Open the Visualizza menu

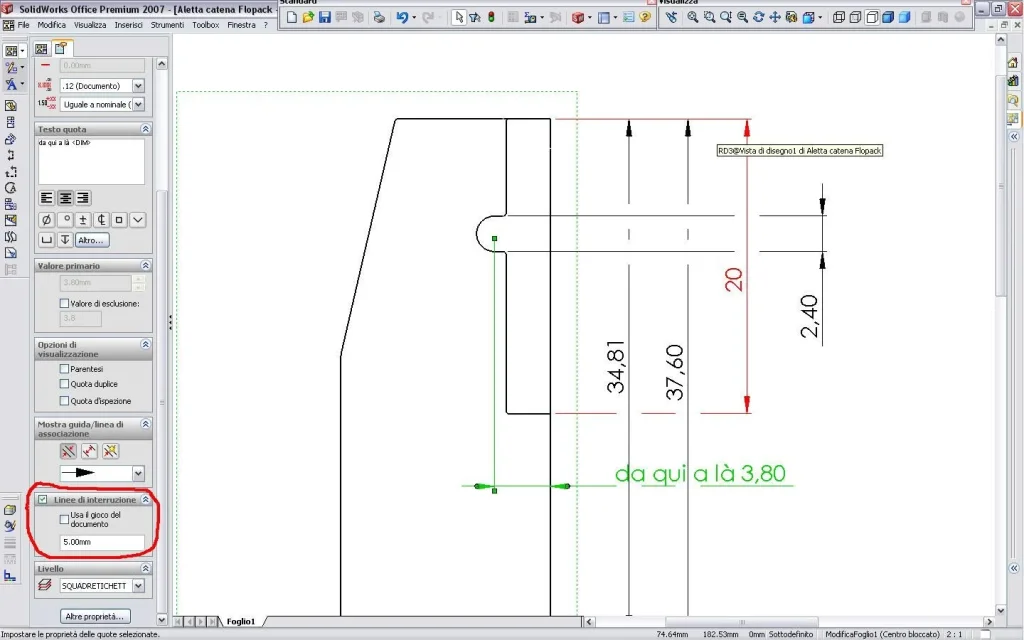click(90, 25)
